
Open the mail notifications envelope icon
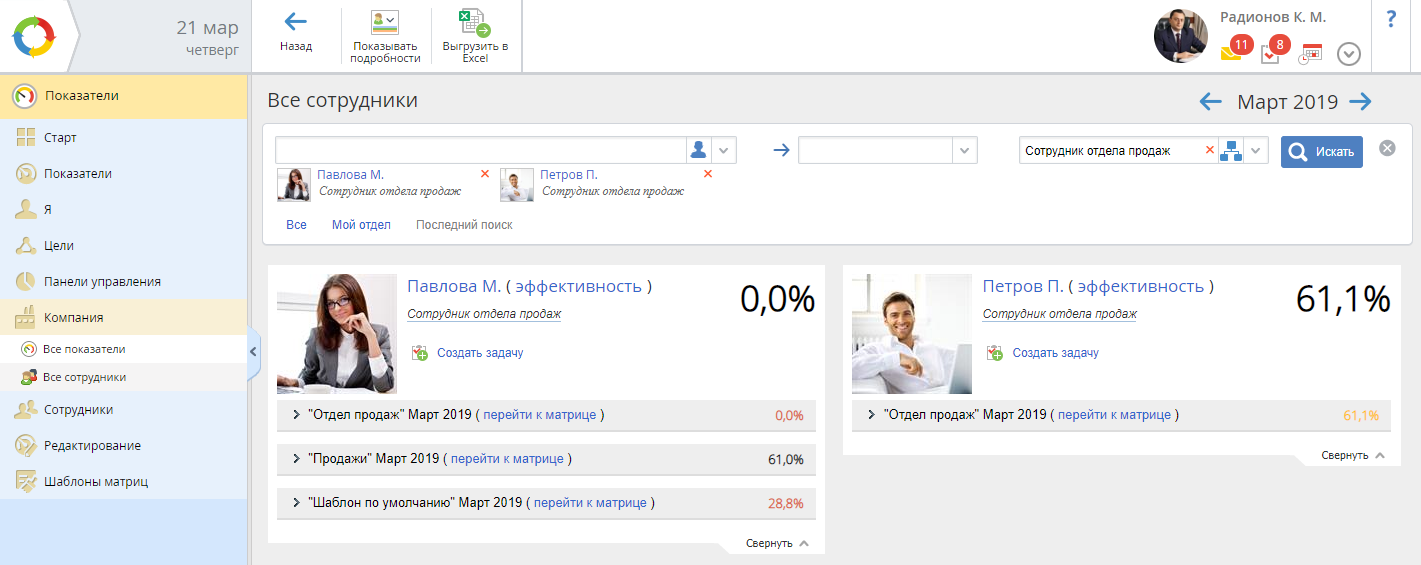1231,53
